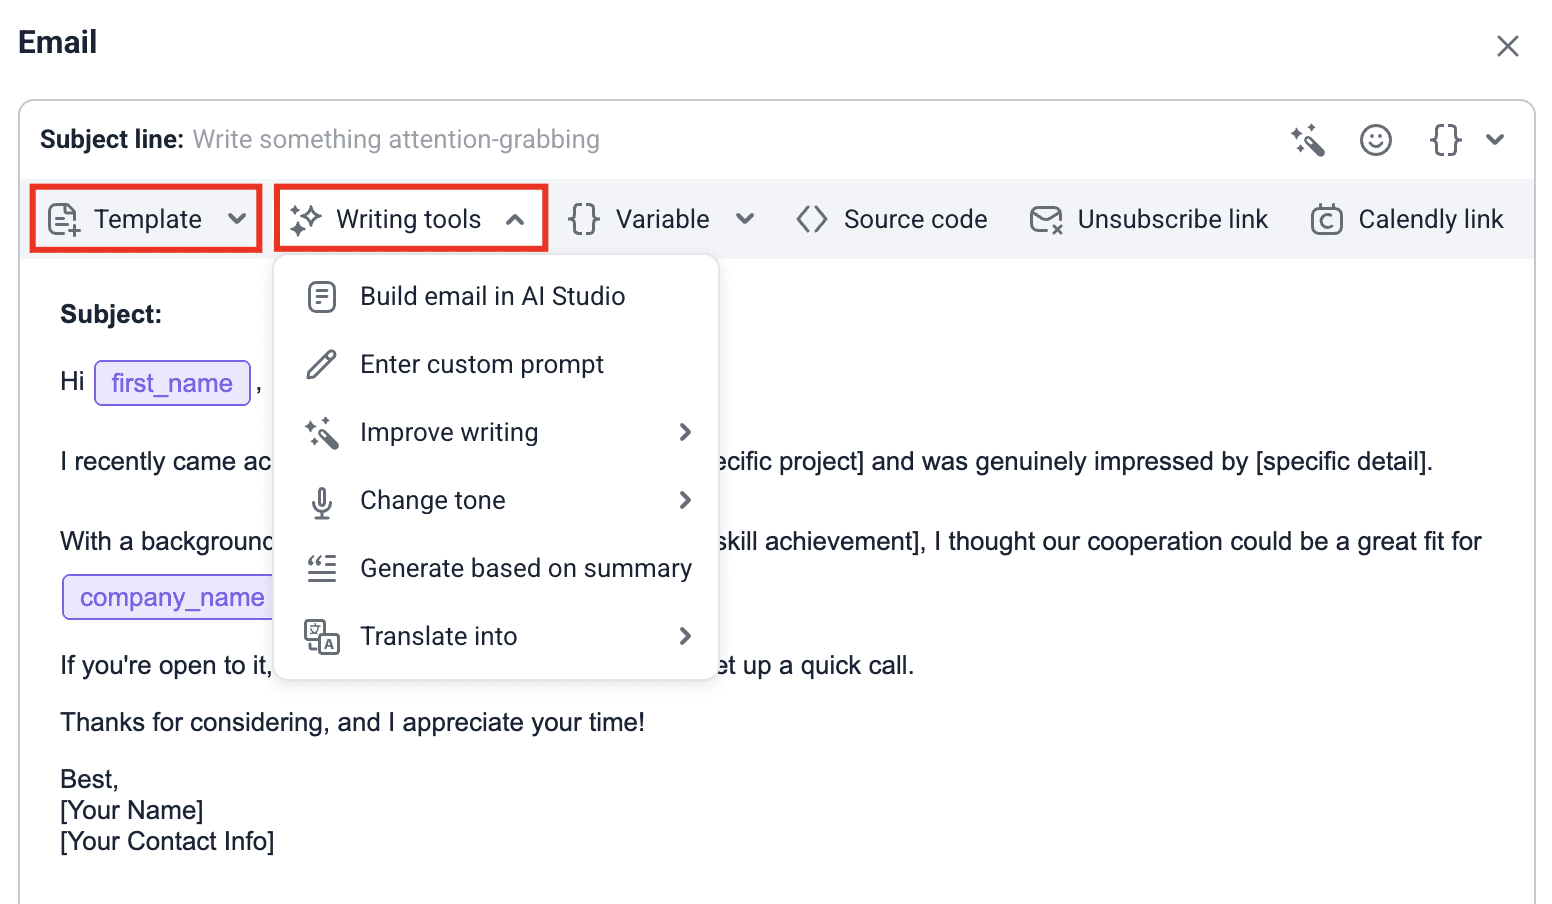Click the 'Best,' sign-off line
1552x904 pixels.
89,779
